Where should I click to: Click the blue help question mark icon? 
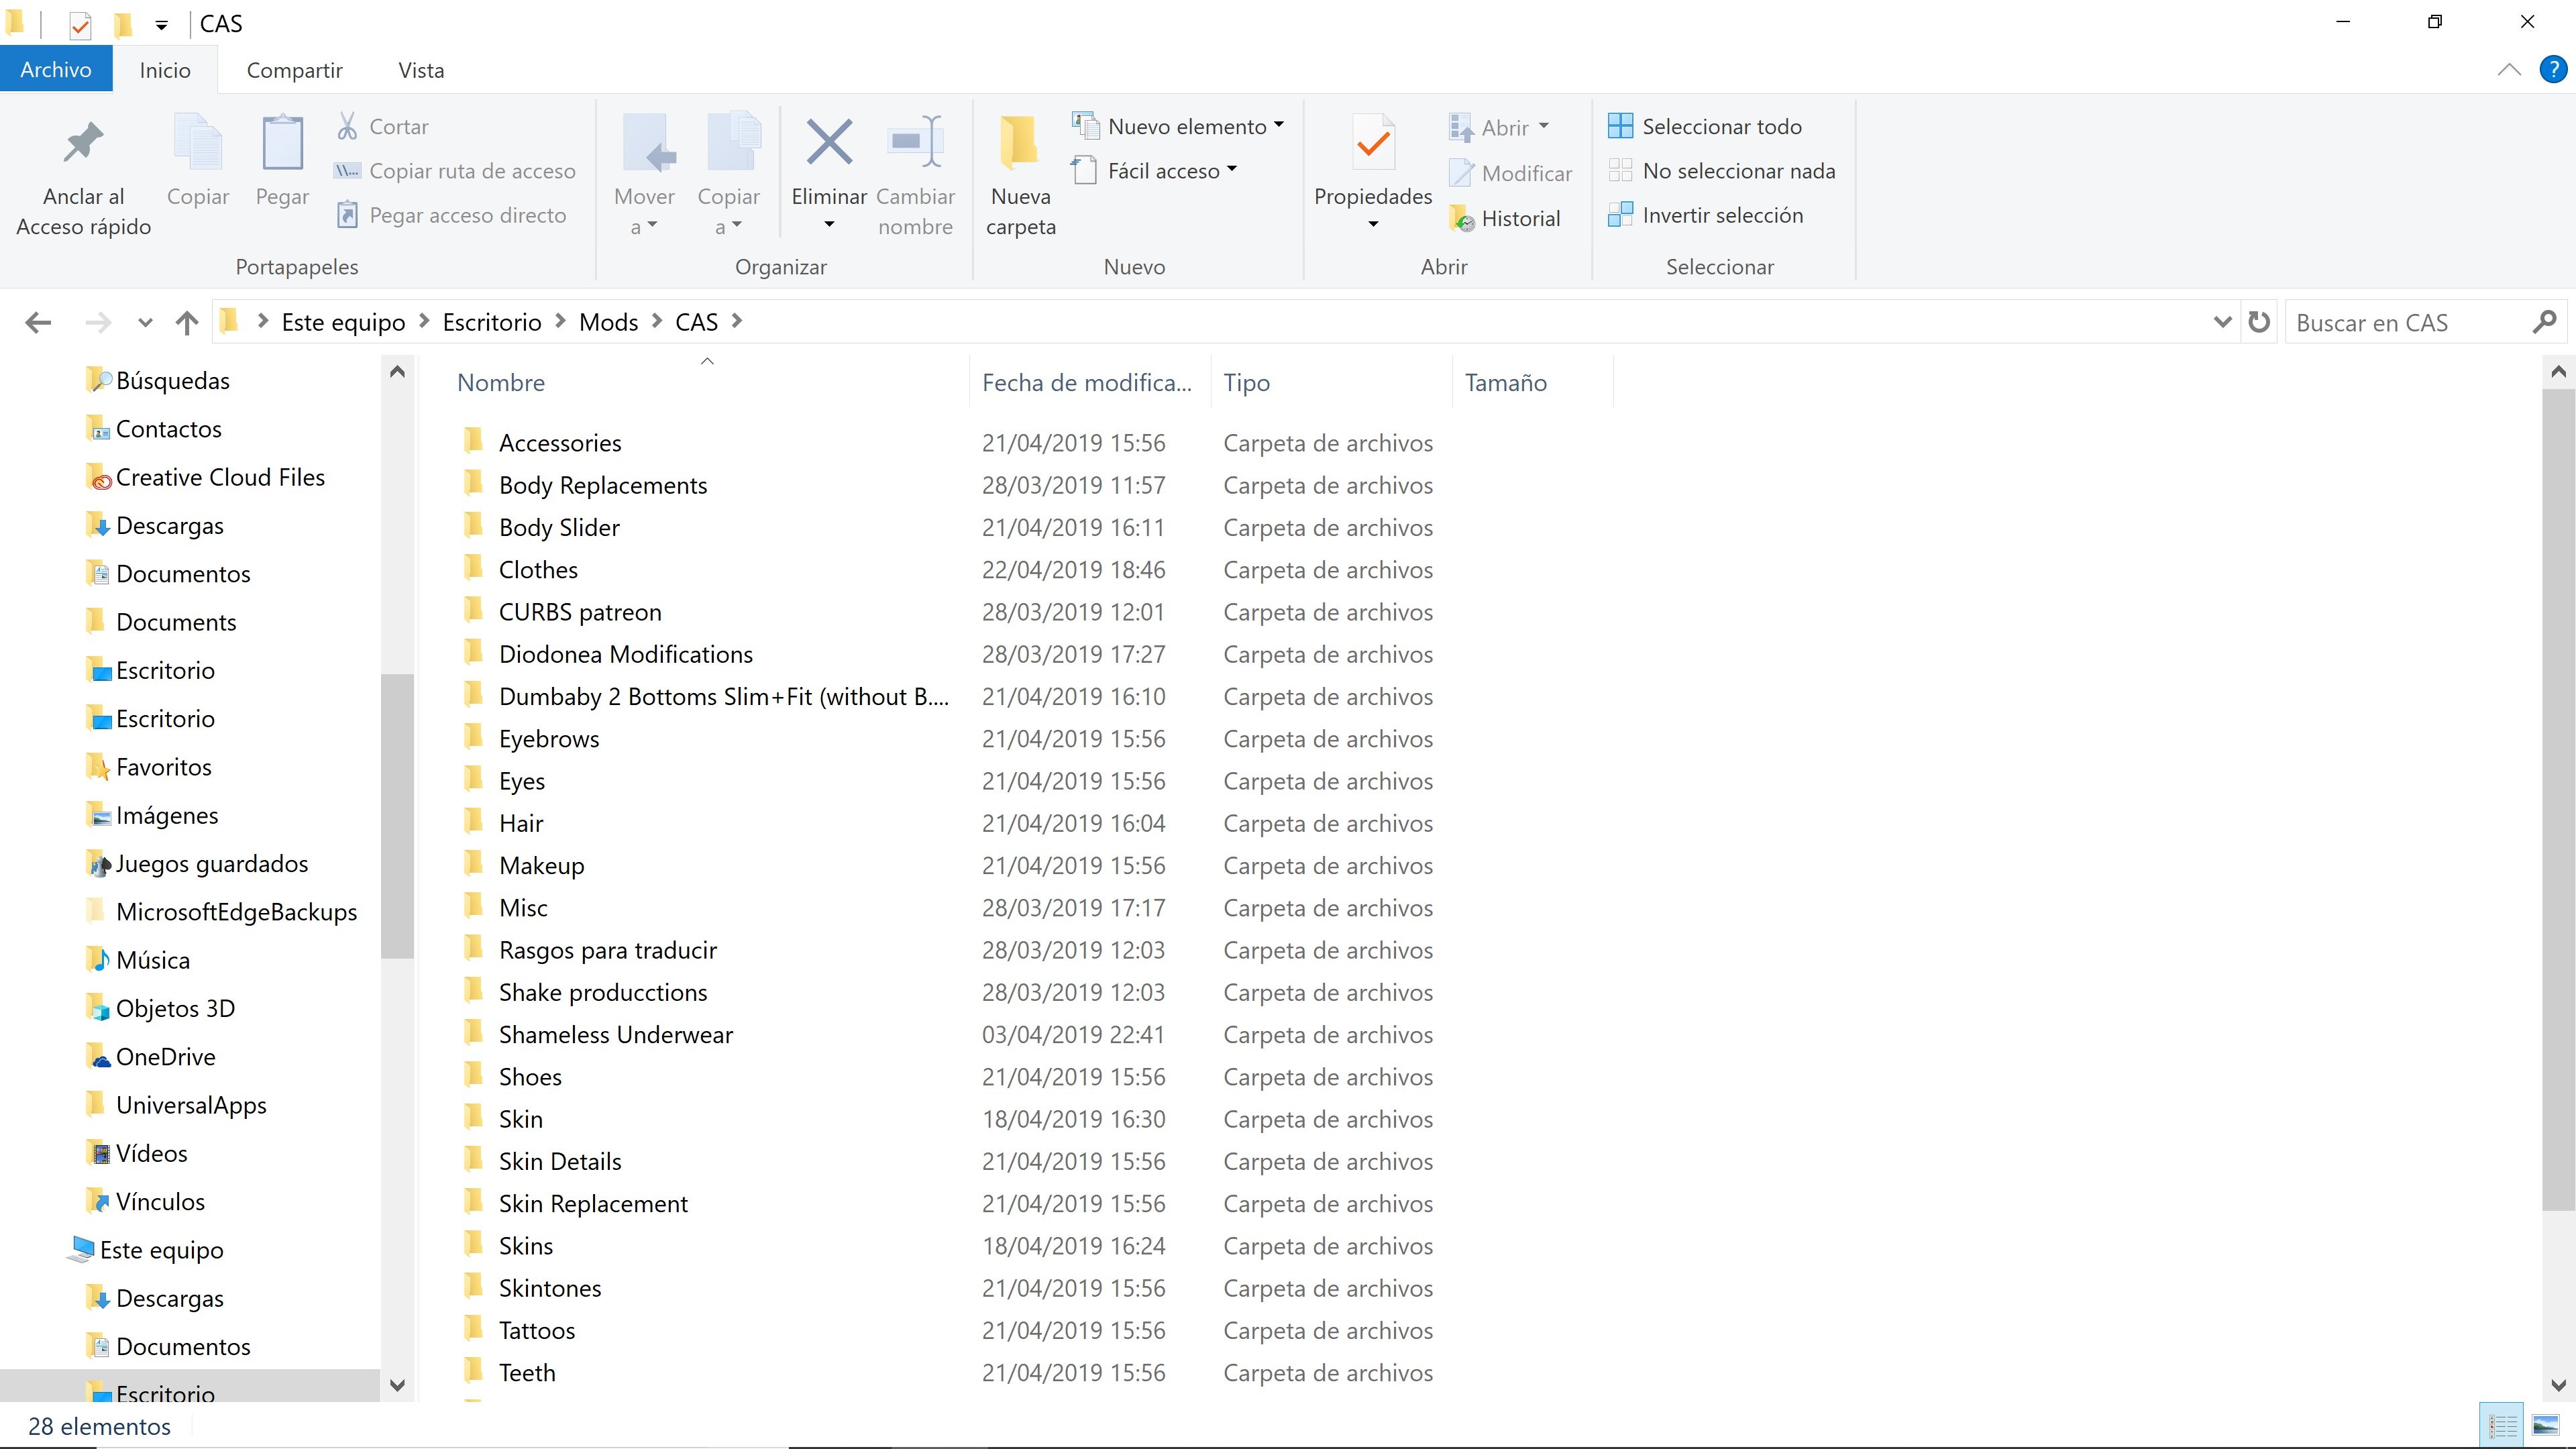[2553, 70]
